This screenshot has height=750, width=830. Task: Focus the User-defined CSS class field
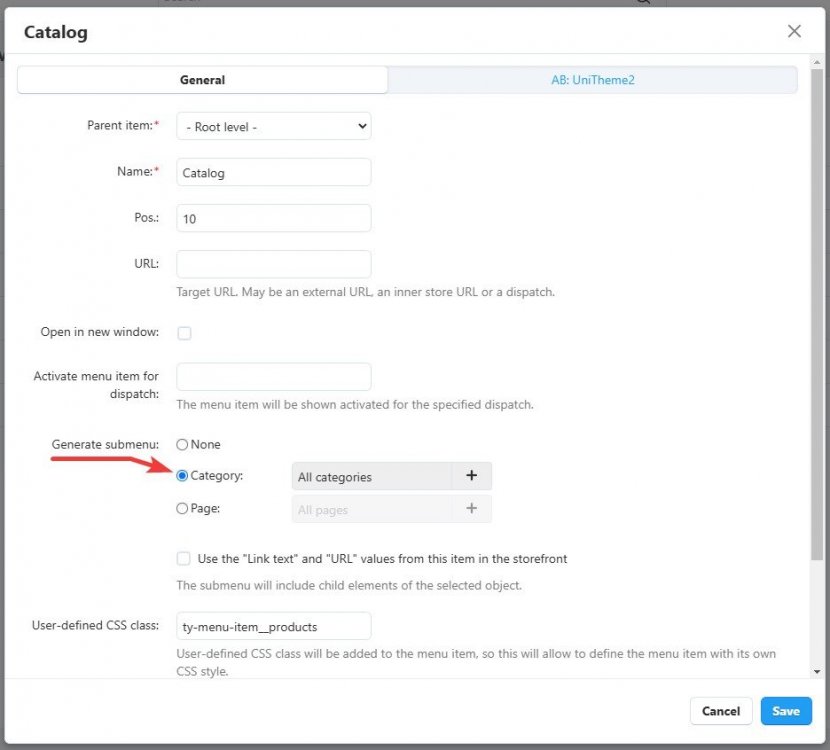pos(273,626)
